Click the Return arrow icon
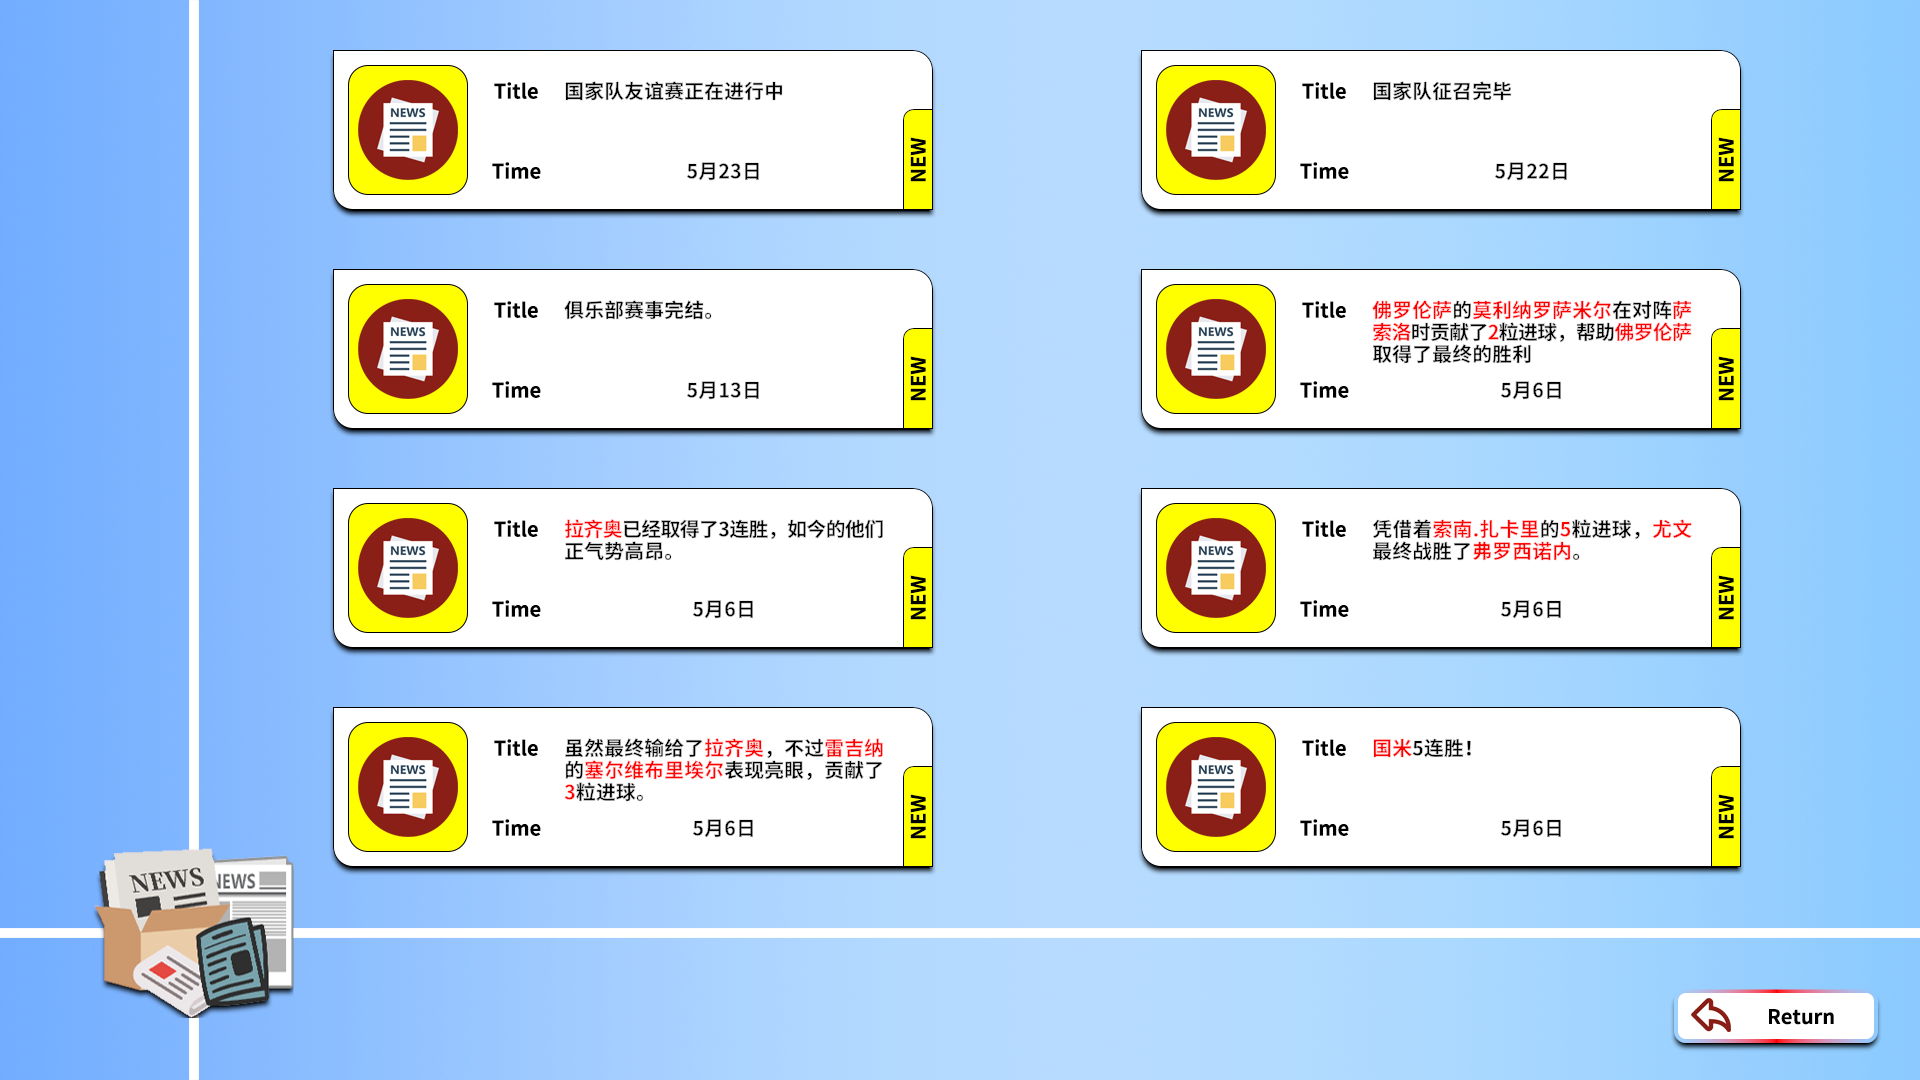The image size is (1920, 1080). coord(1710,1016)
